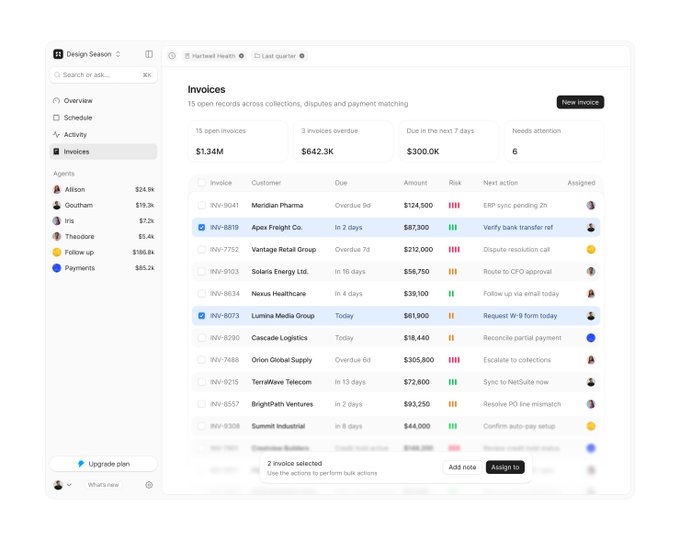Screen dimensions: 680x540
Task: Check the INV-8634 Nexus Healthcare checkbox
Action: pos(202,294)
